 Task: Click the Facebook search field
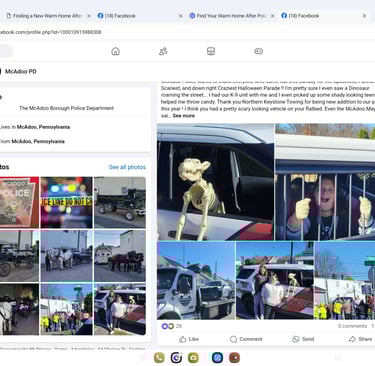(6, 51)
